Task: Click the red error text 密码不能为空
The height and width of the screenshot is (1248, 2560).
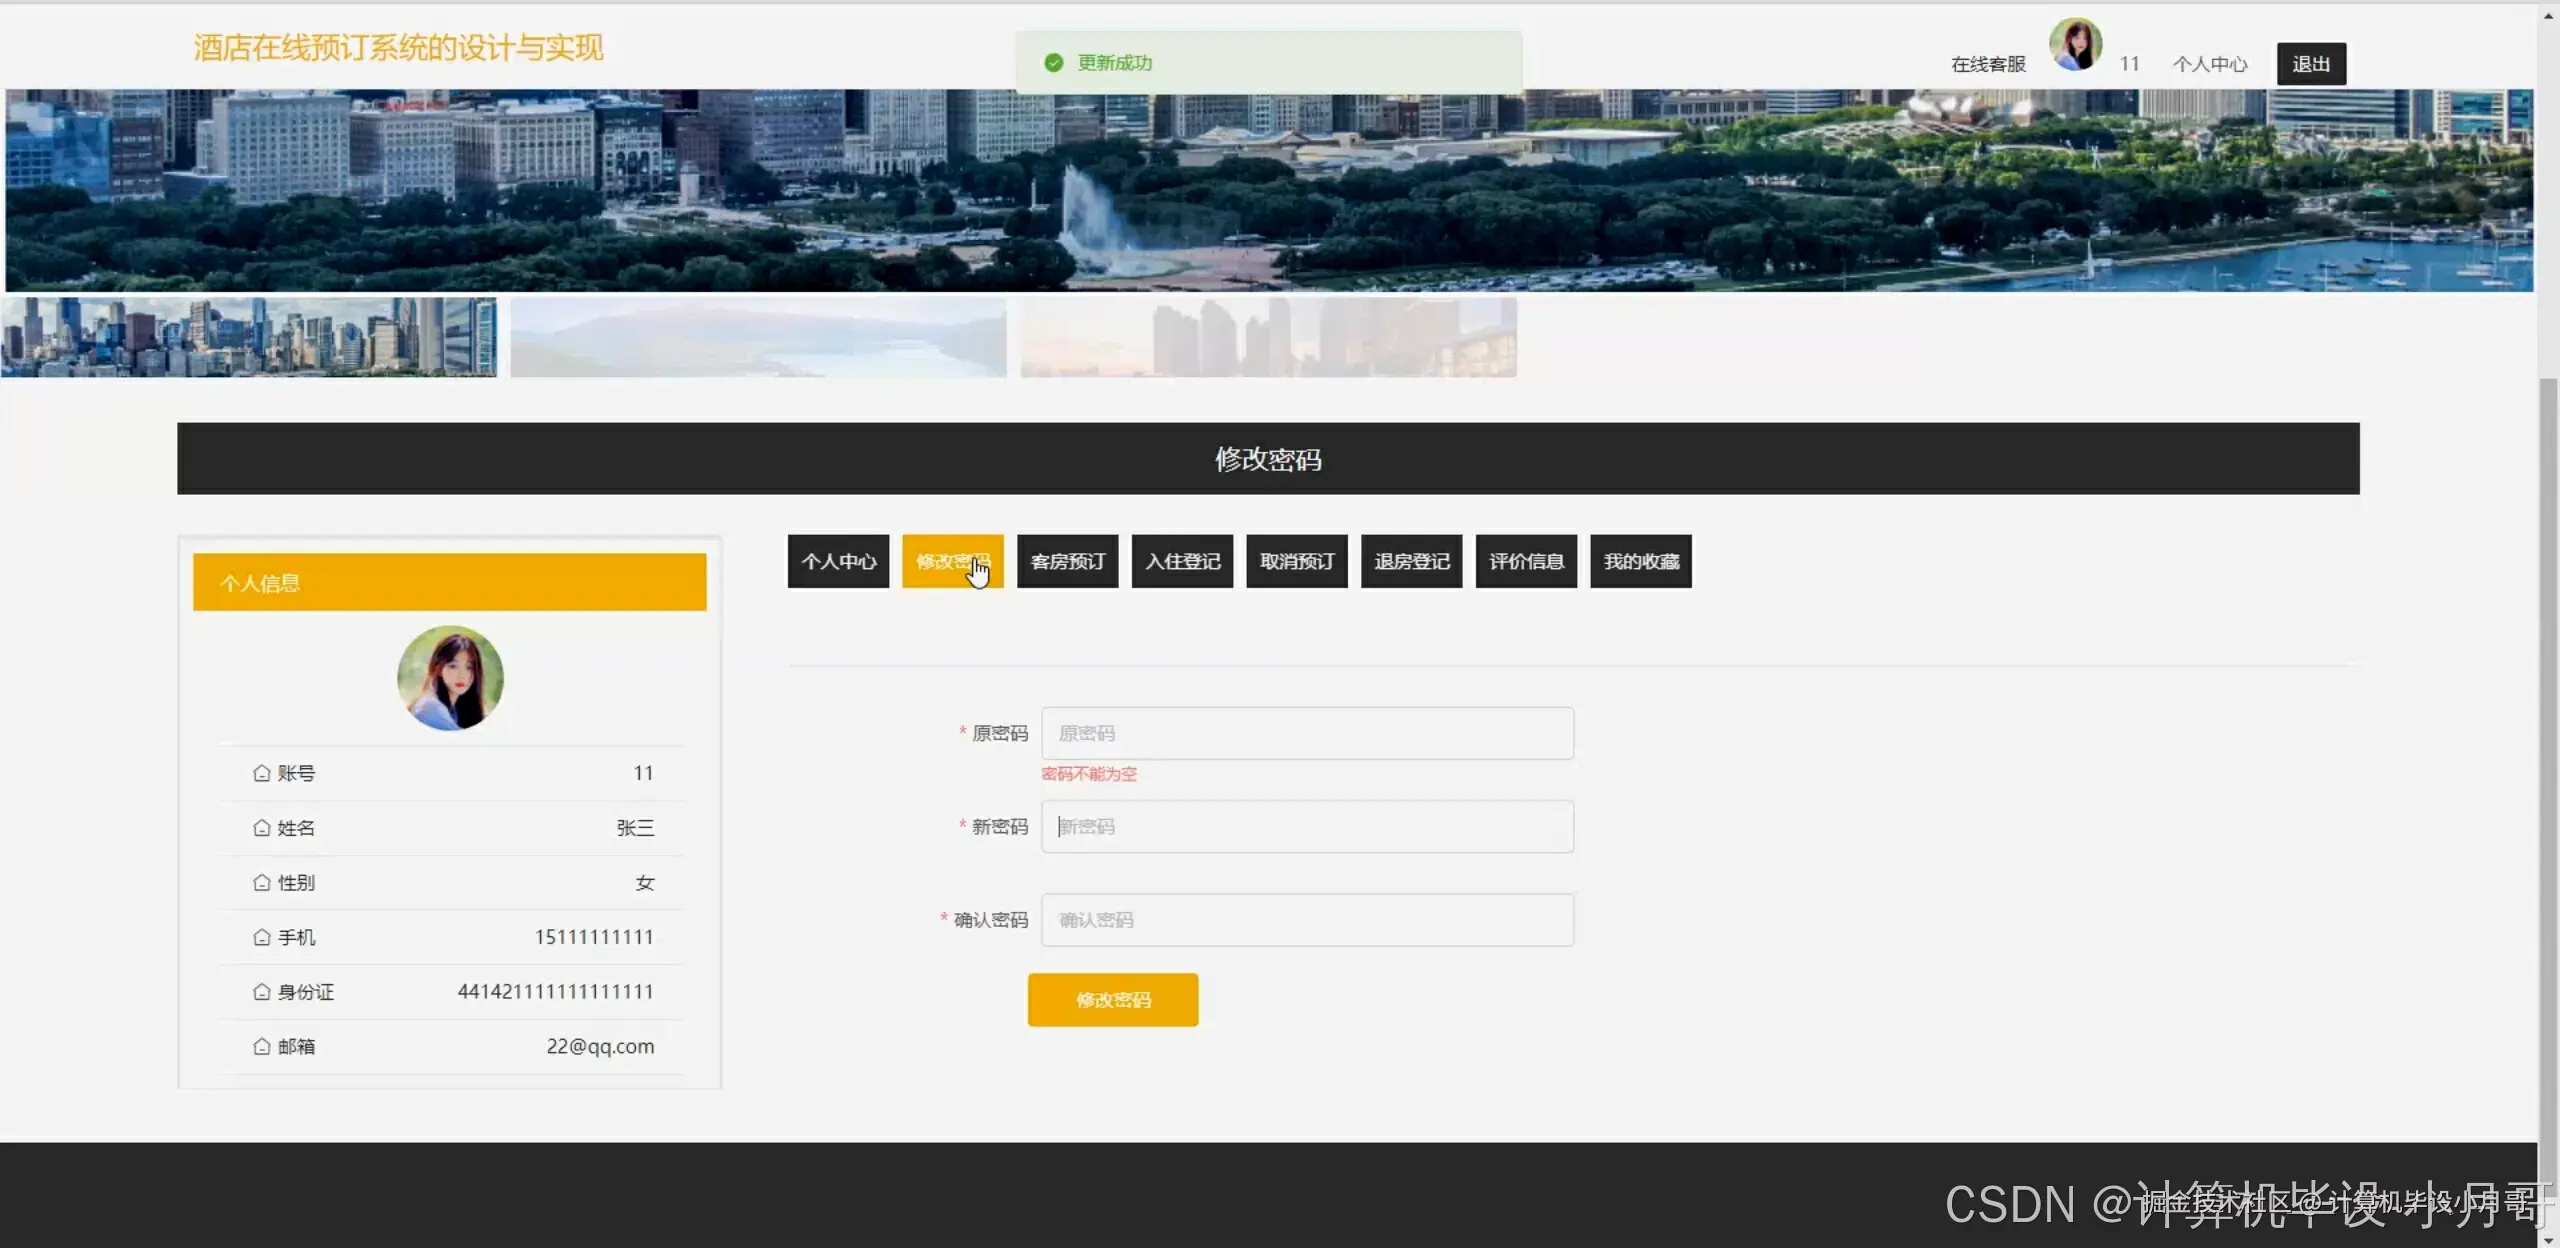Action: [x=1089, y=774]
